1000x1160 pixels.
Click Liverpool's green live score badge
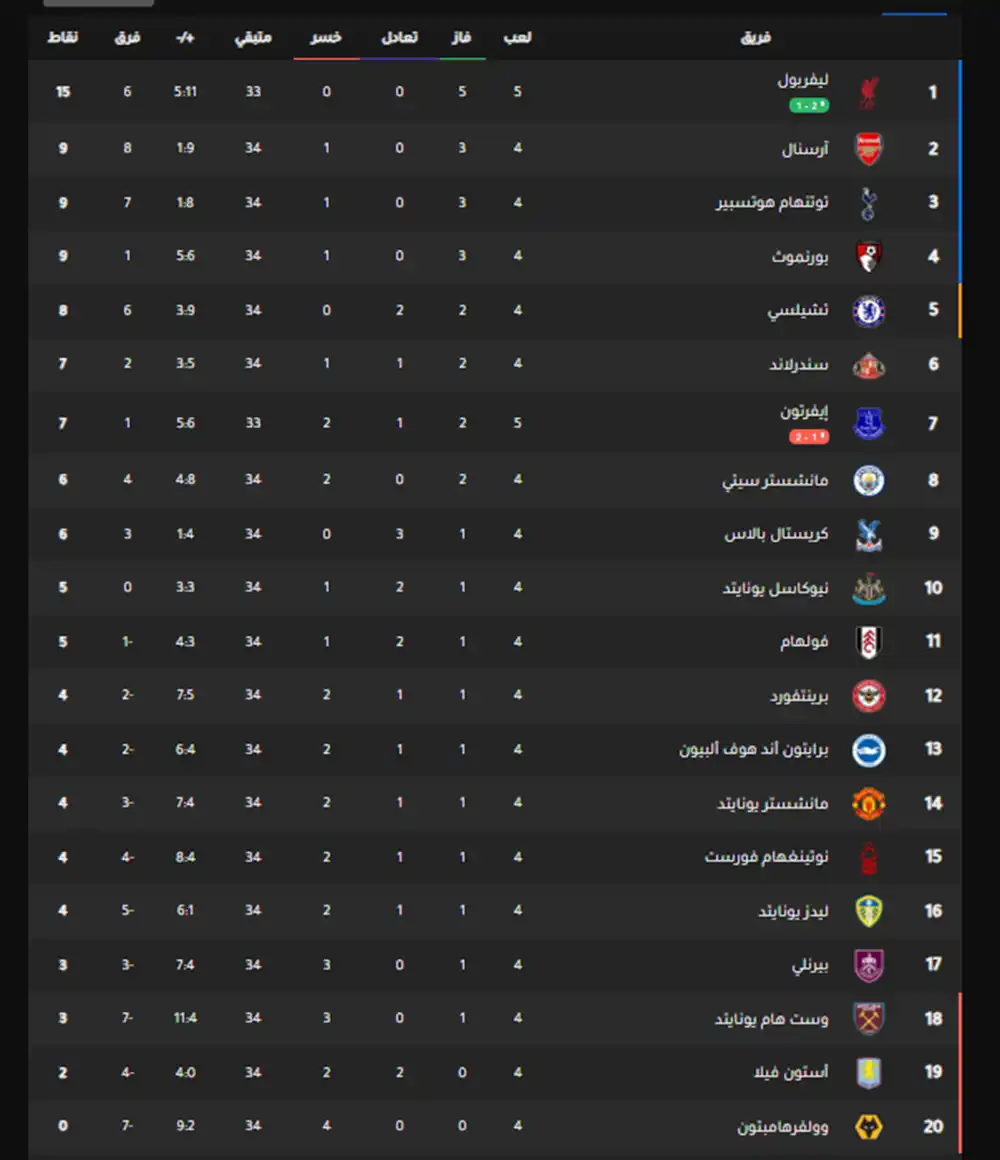pos(808,105)
